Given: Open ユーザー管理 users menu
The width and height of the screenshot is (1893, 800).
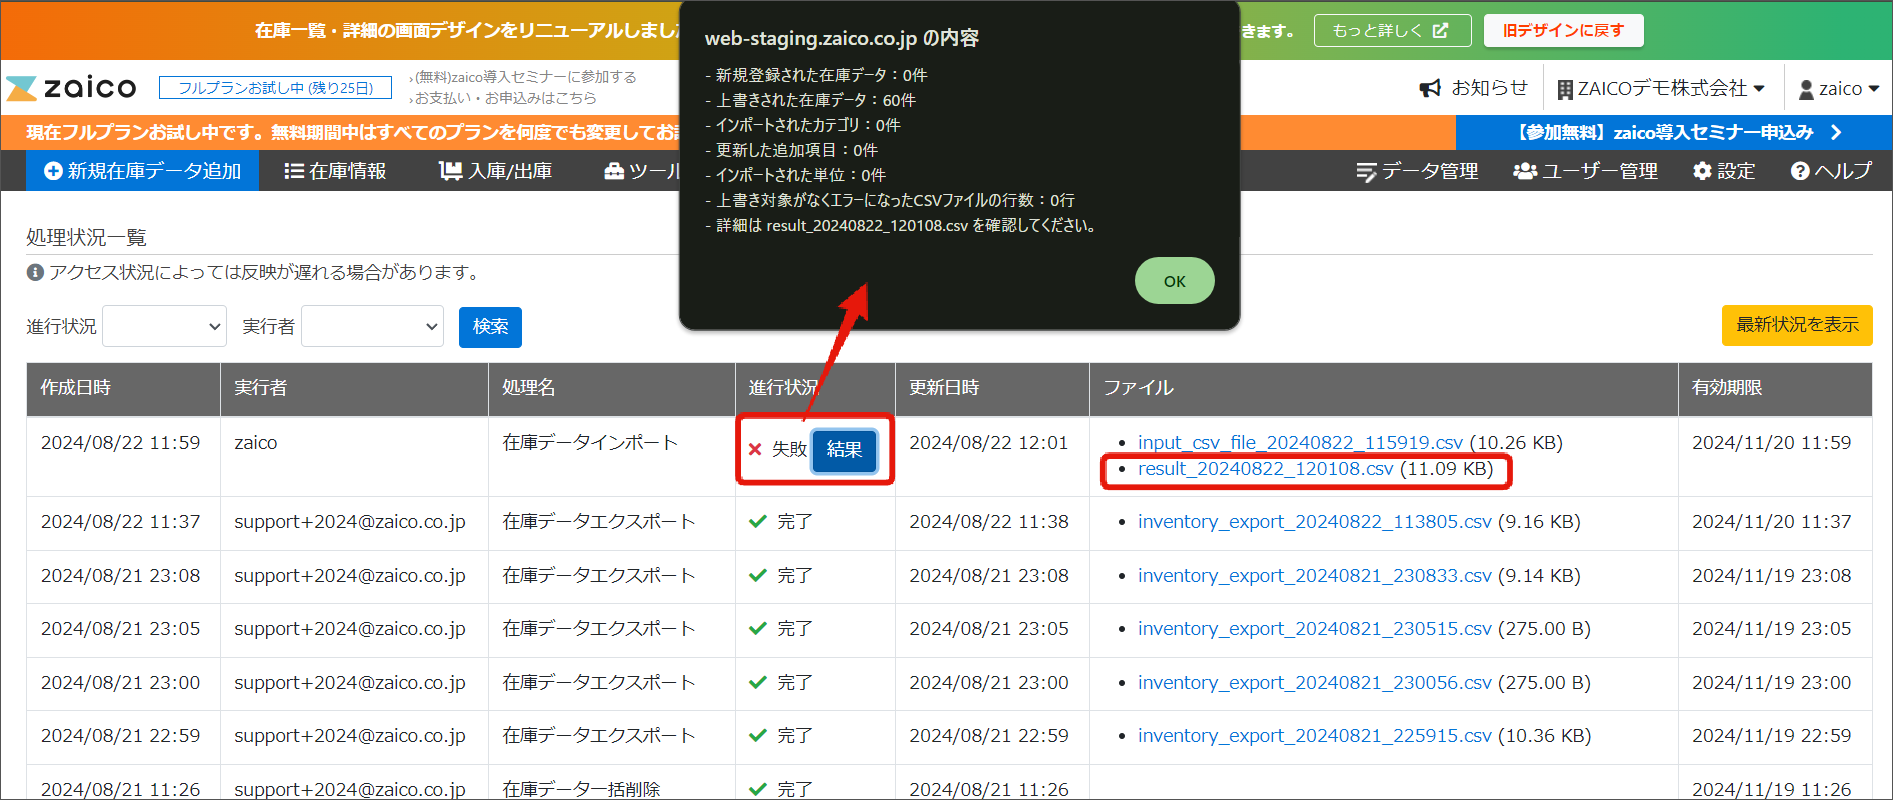Looking at the screenshot, I should click(1585, 171).
